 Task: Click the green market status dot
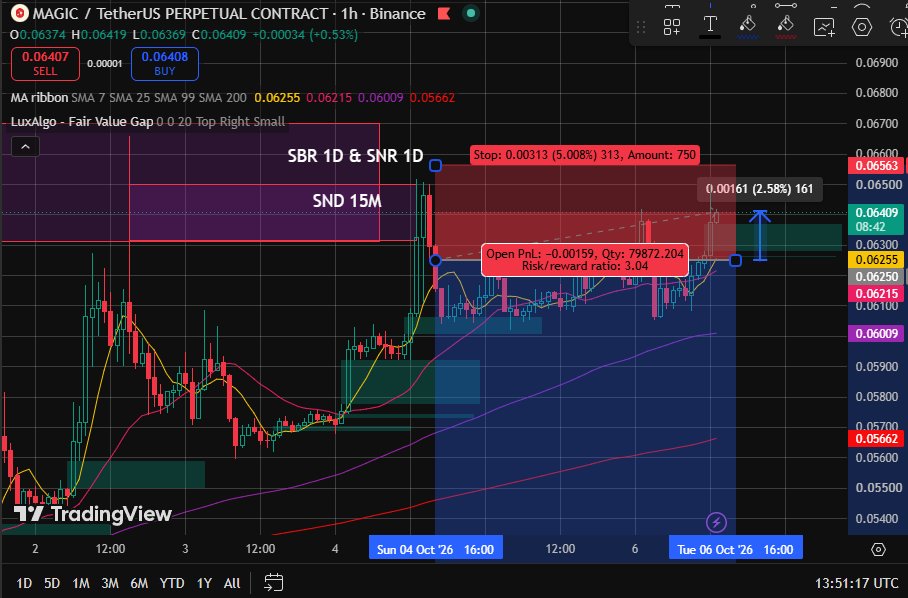coord(471,13)
